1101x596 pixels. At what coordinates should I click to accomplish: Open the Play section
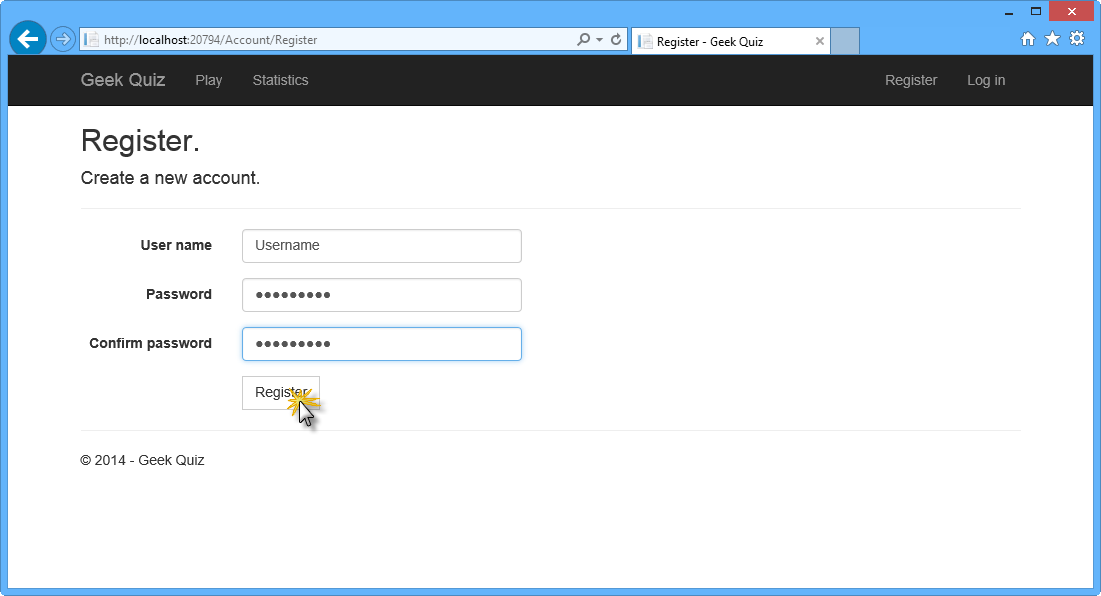pos(208,80)
